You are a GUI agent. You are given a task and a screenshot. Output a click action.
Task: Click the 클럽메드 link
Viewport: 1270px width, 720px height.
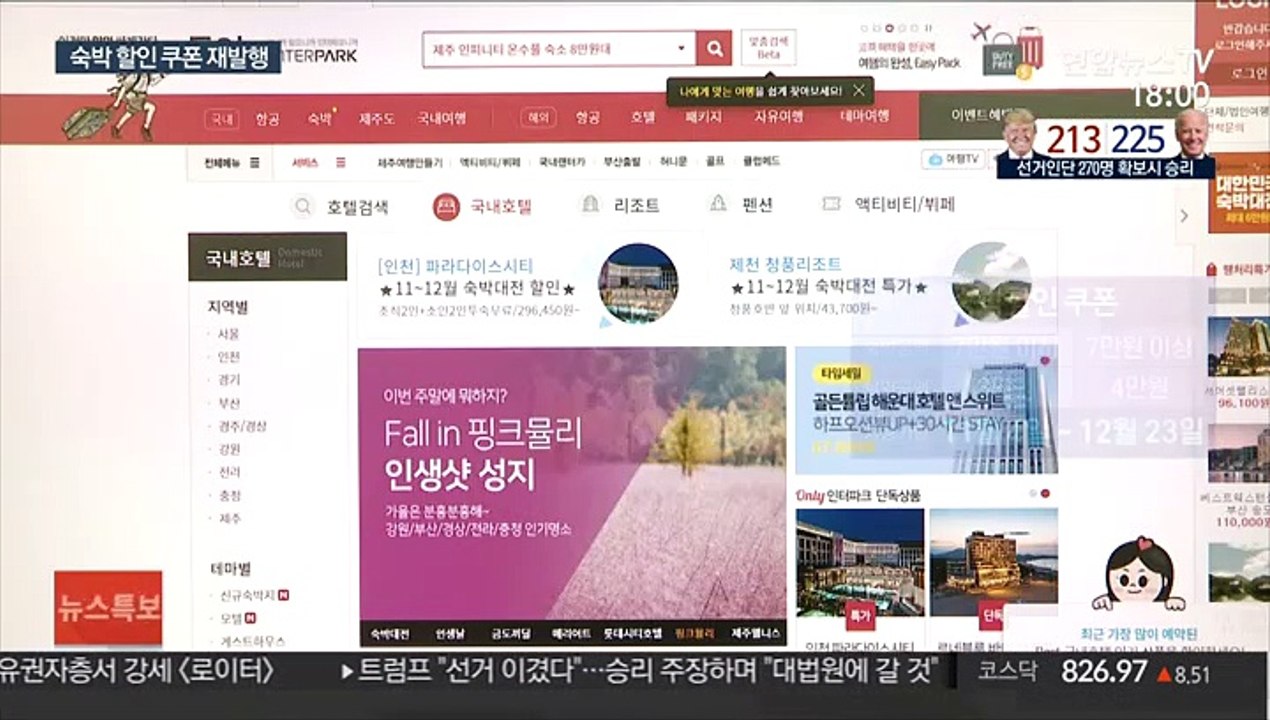coord(760,162)
